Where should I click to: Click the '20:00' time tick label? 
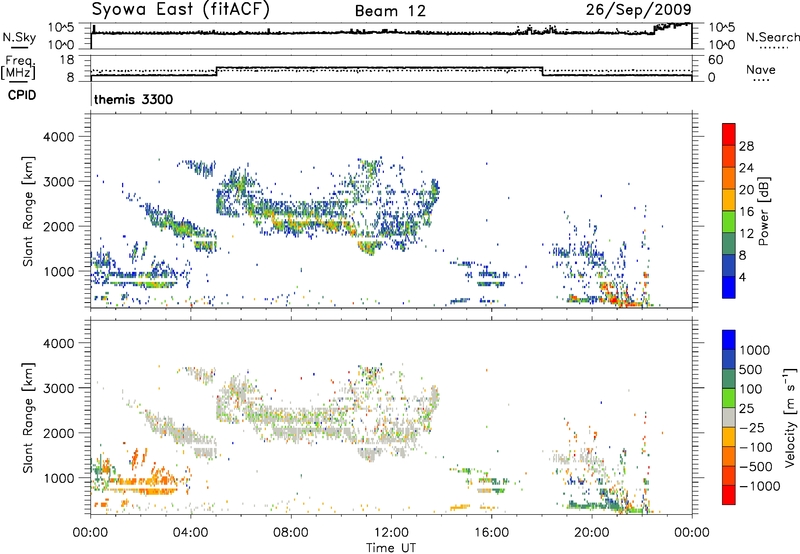click(592, 533)
